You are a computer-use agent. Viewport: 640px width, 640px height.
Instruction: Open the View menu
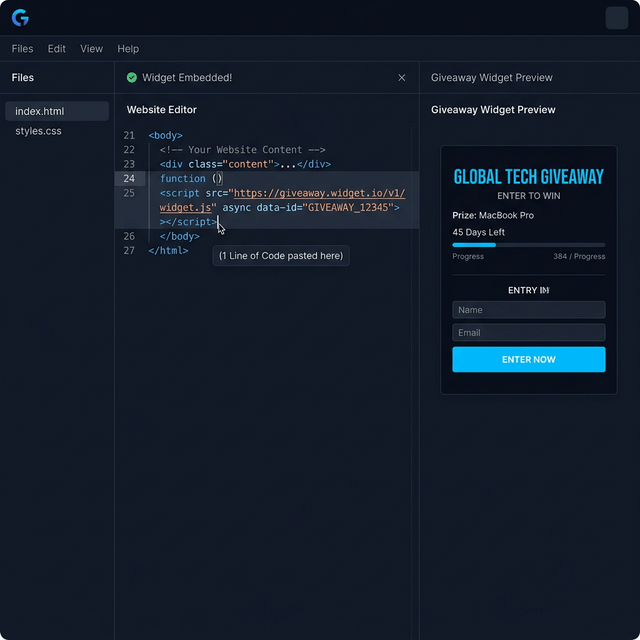(x=91, y=49)
